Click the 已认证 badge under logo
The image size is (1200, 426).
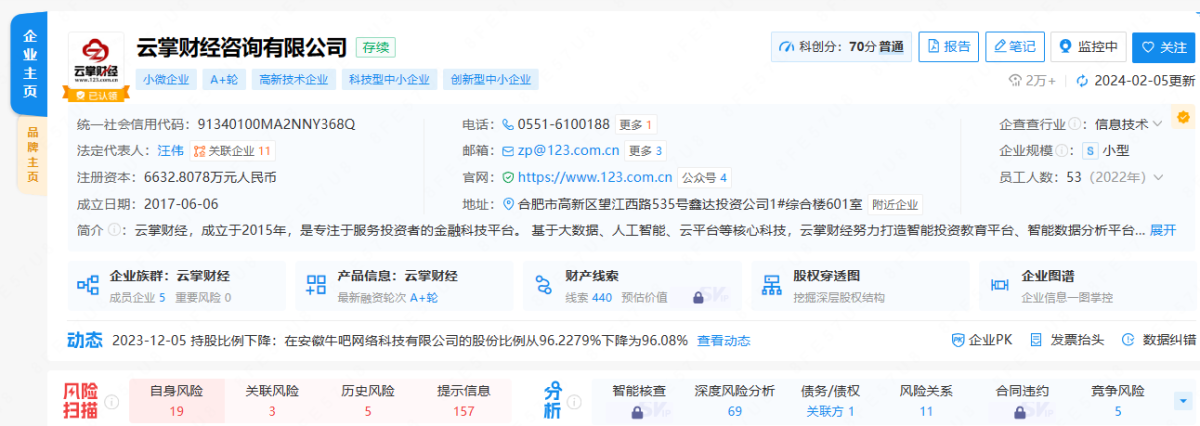click(x=97, y=95)
